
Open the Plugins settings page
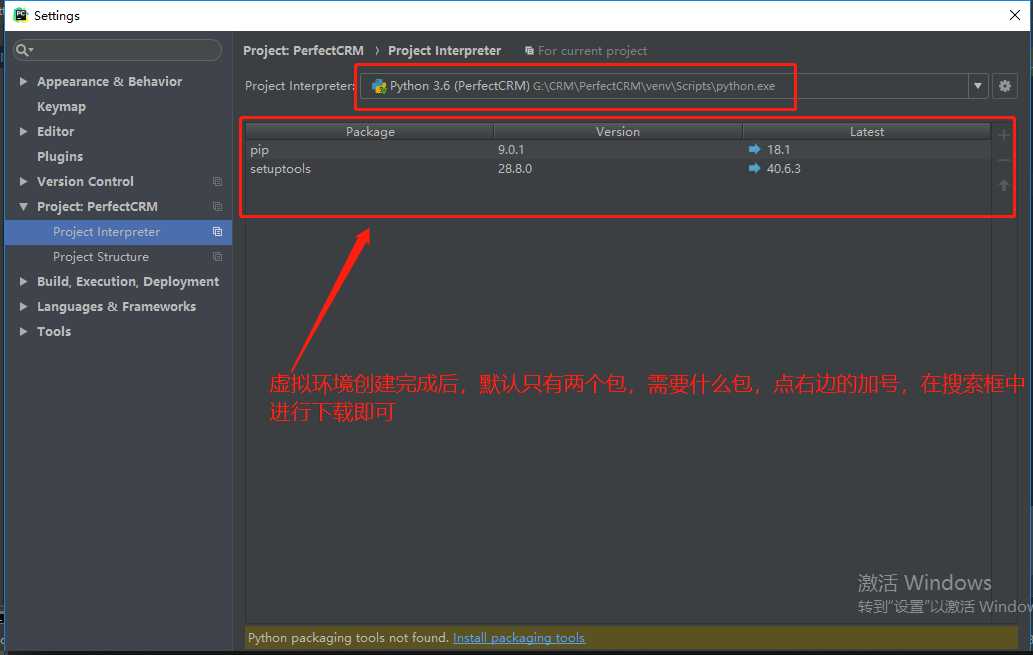pos(60,157)
